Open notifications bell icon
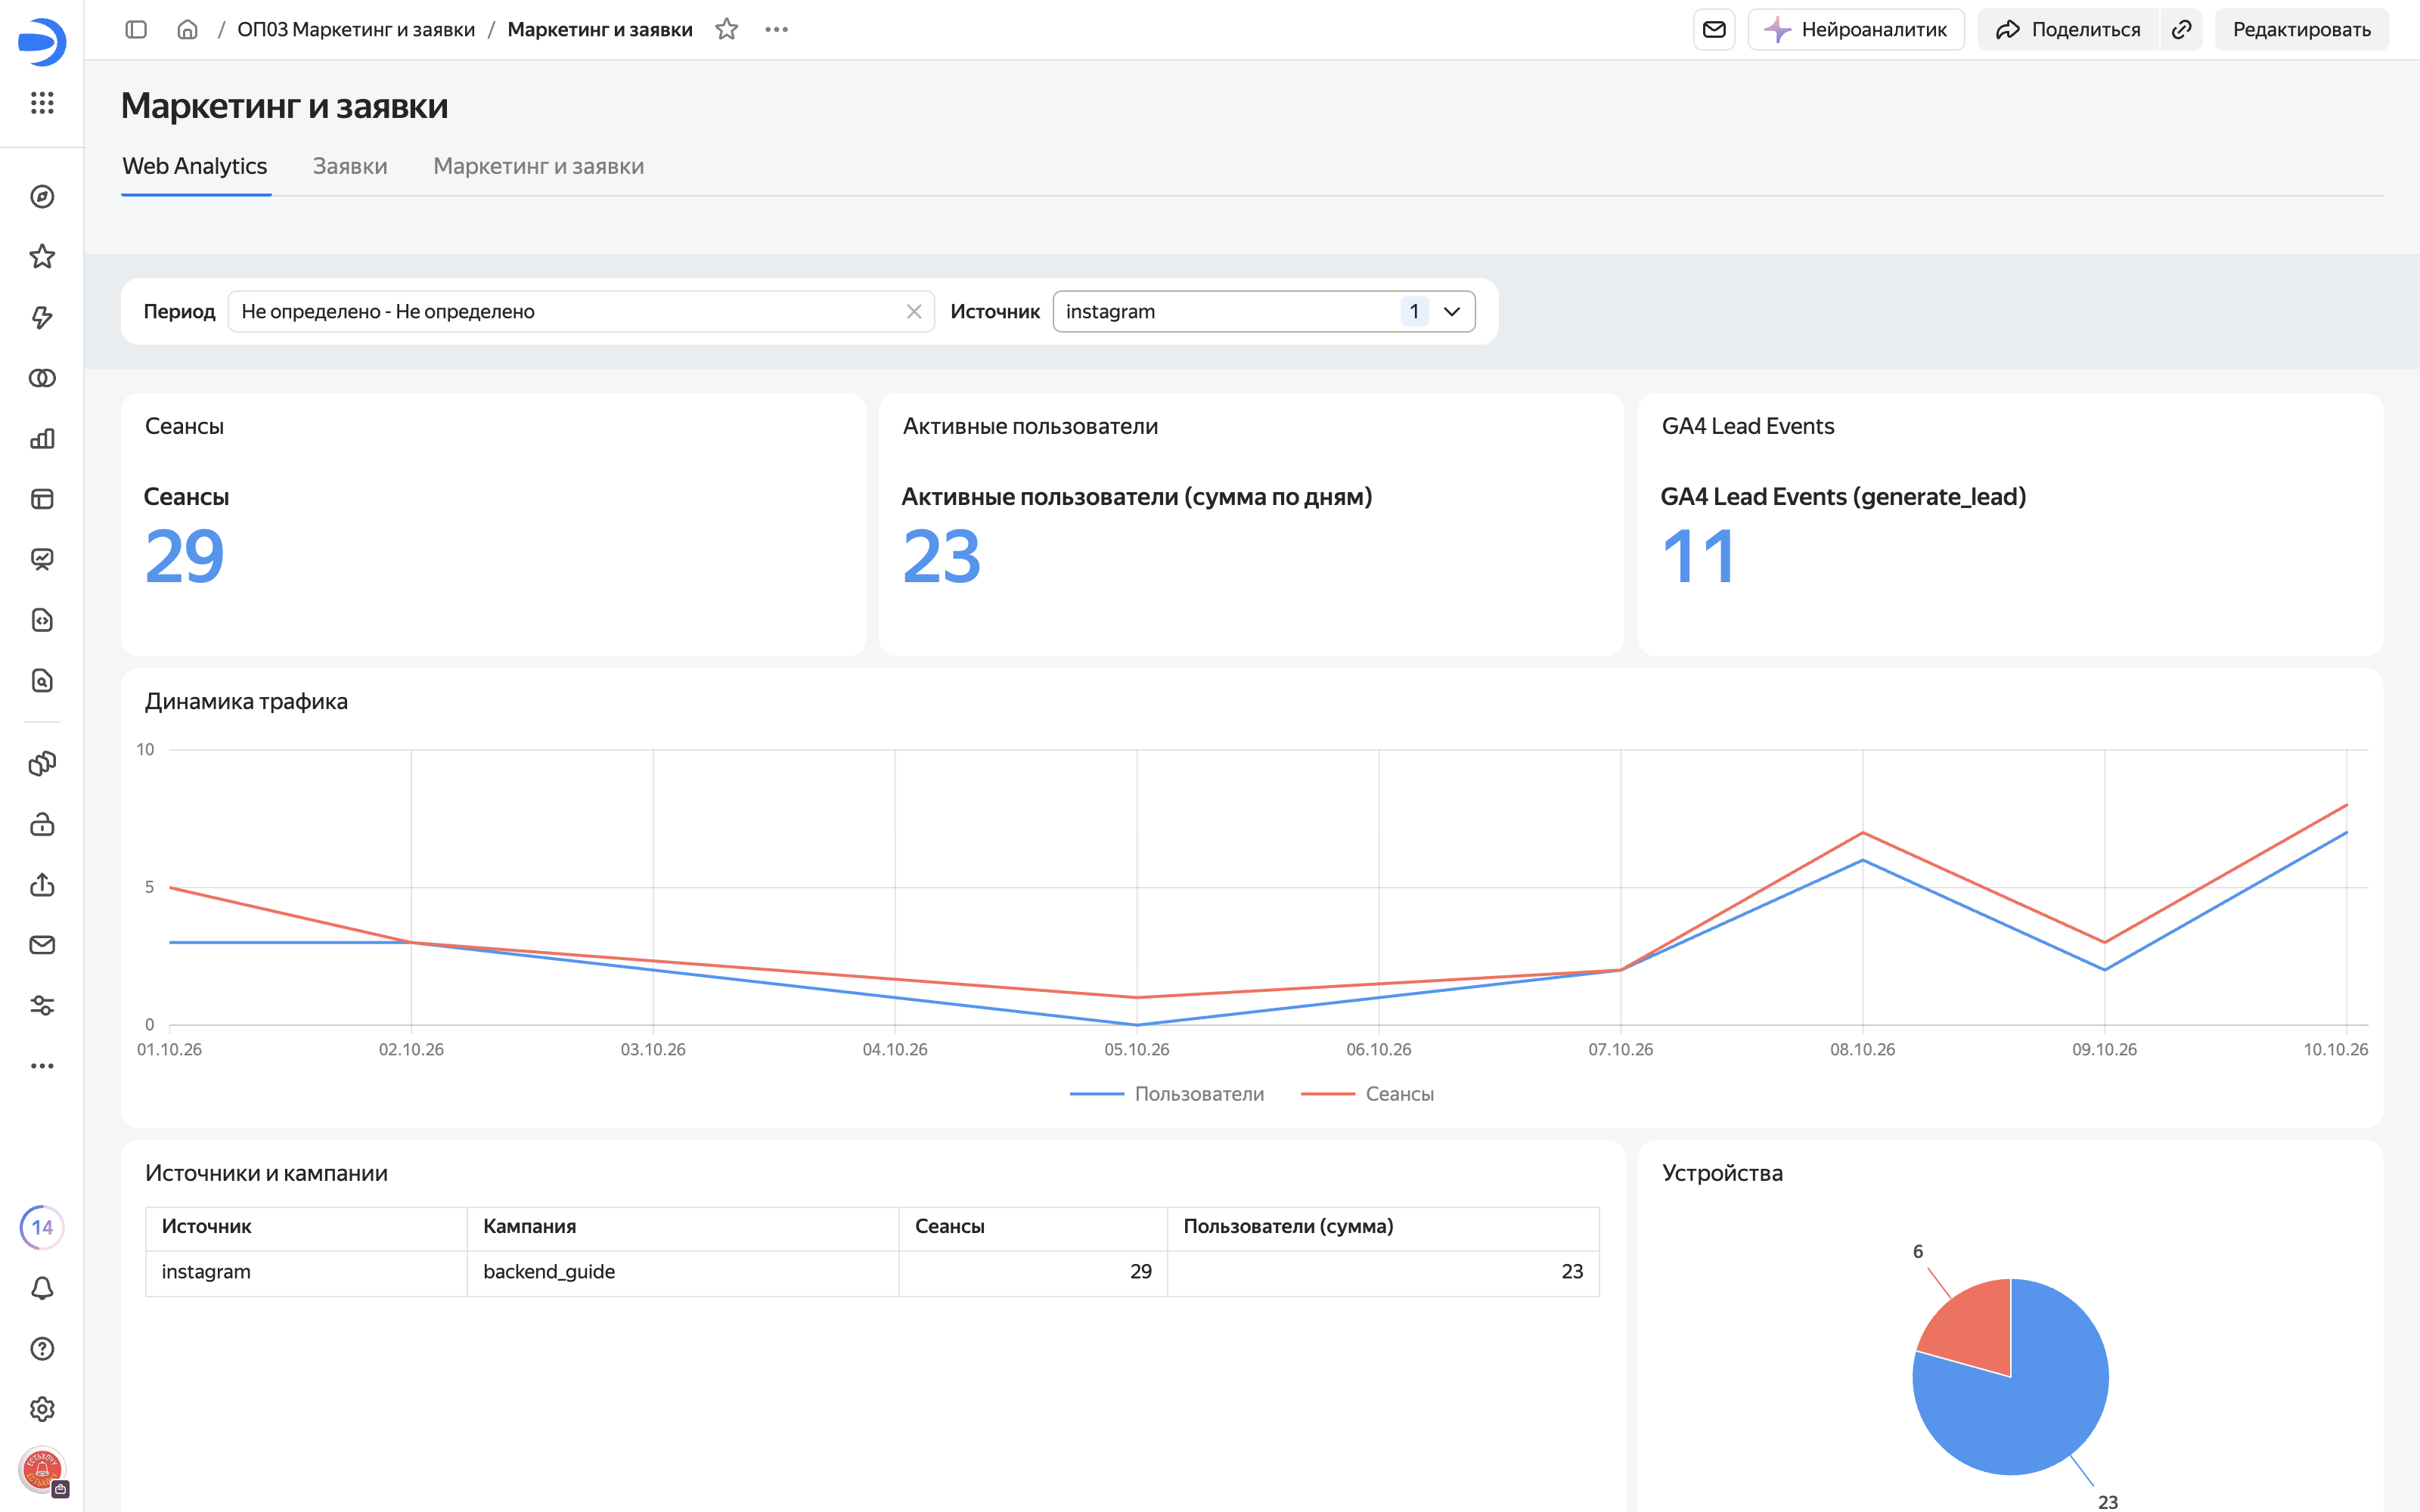This screenshot has height=1512, width=2420. (x=42, y=1289)
